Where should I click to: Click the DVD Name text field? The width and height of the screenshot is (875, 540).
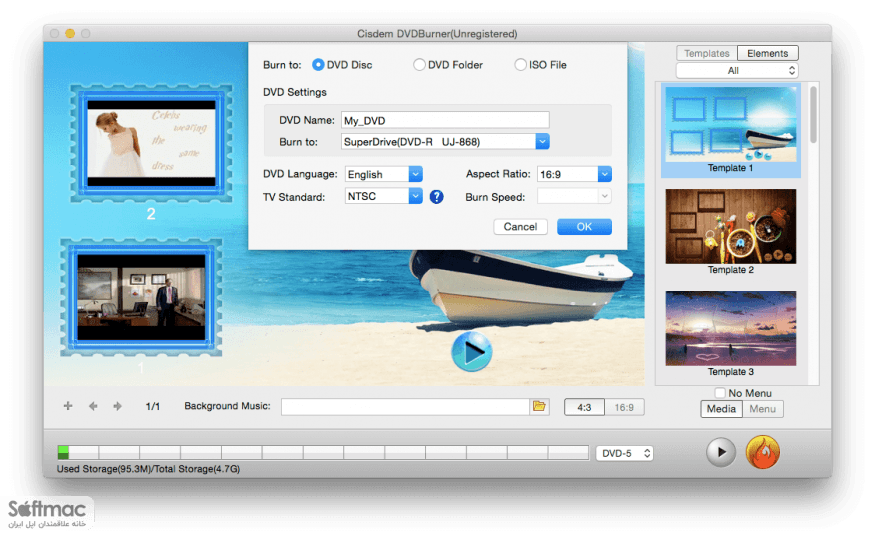point(445,120)
